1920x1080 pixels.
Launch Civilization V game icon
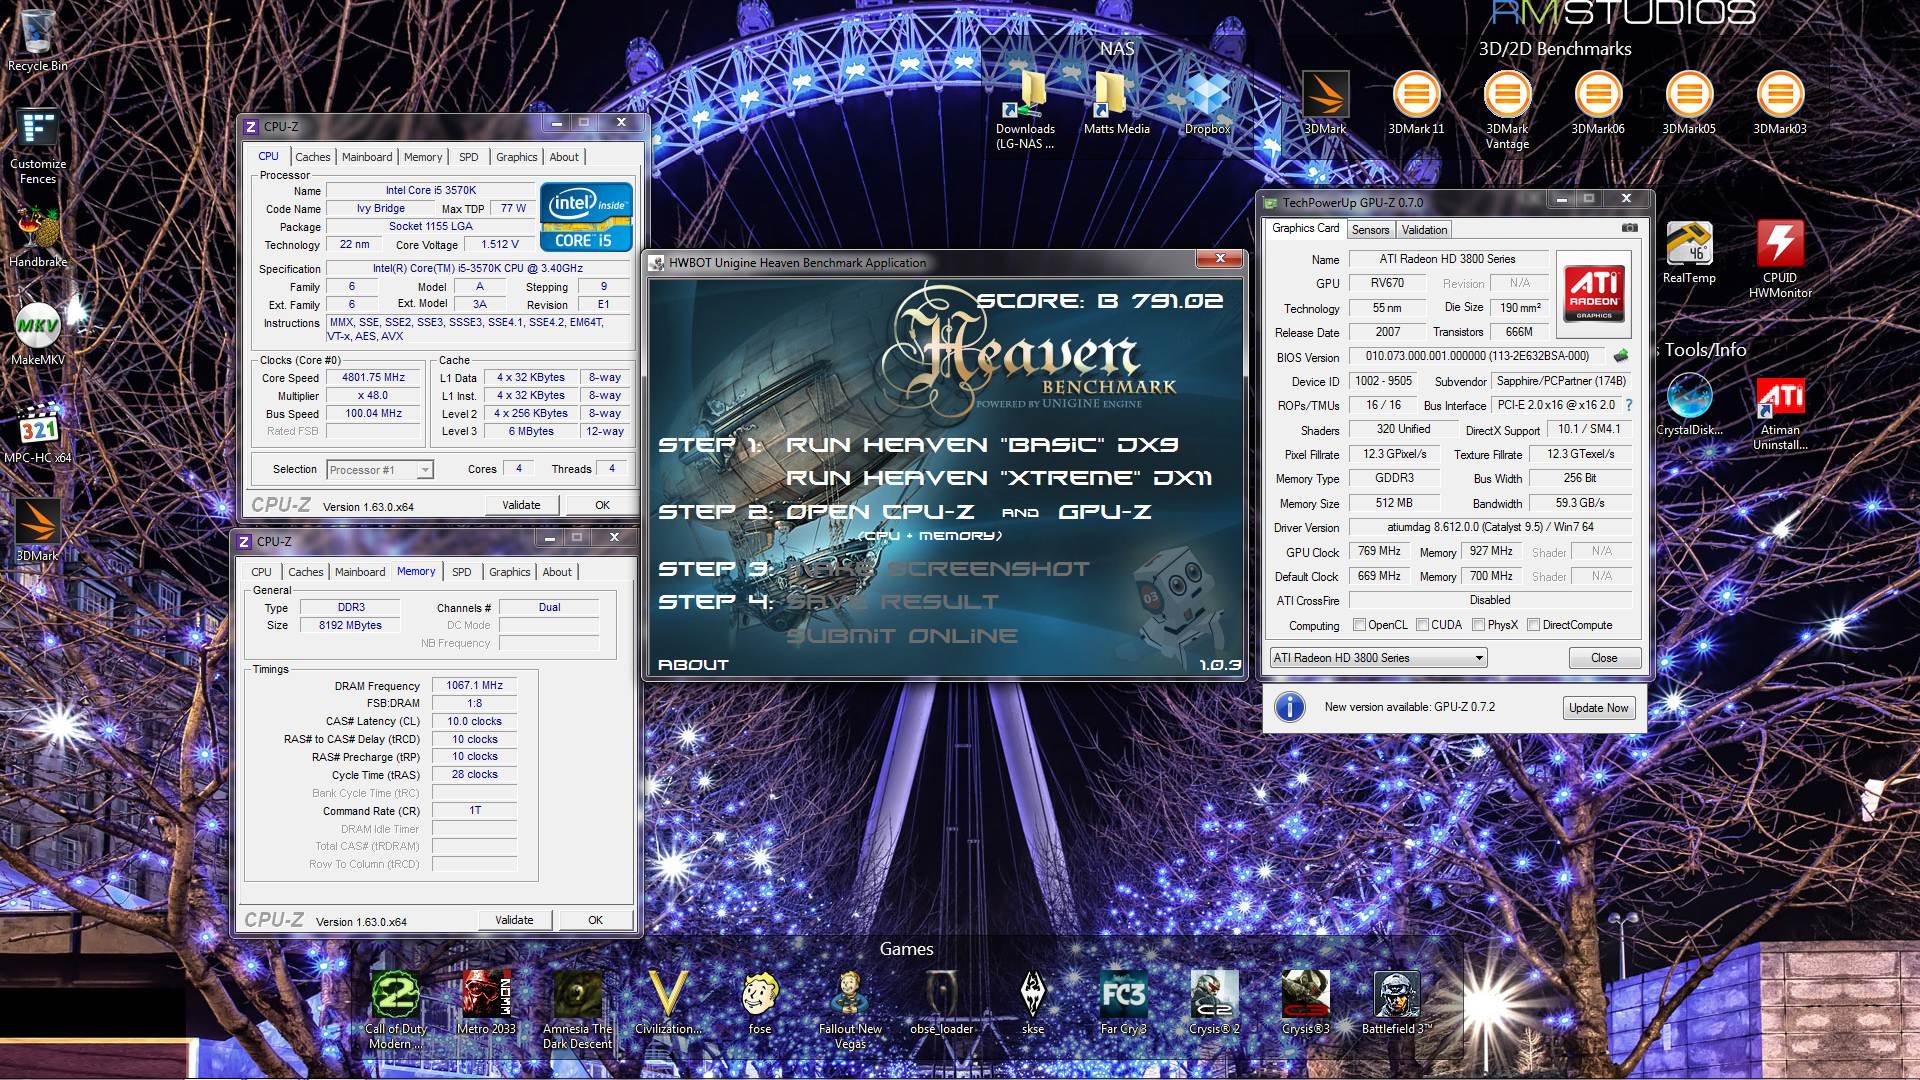668,1003
